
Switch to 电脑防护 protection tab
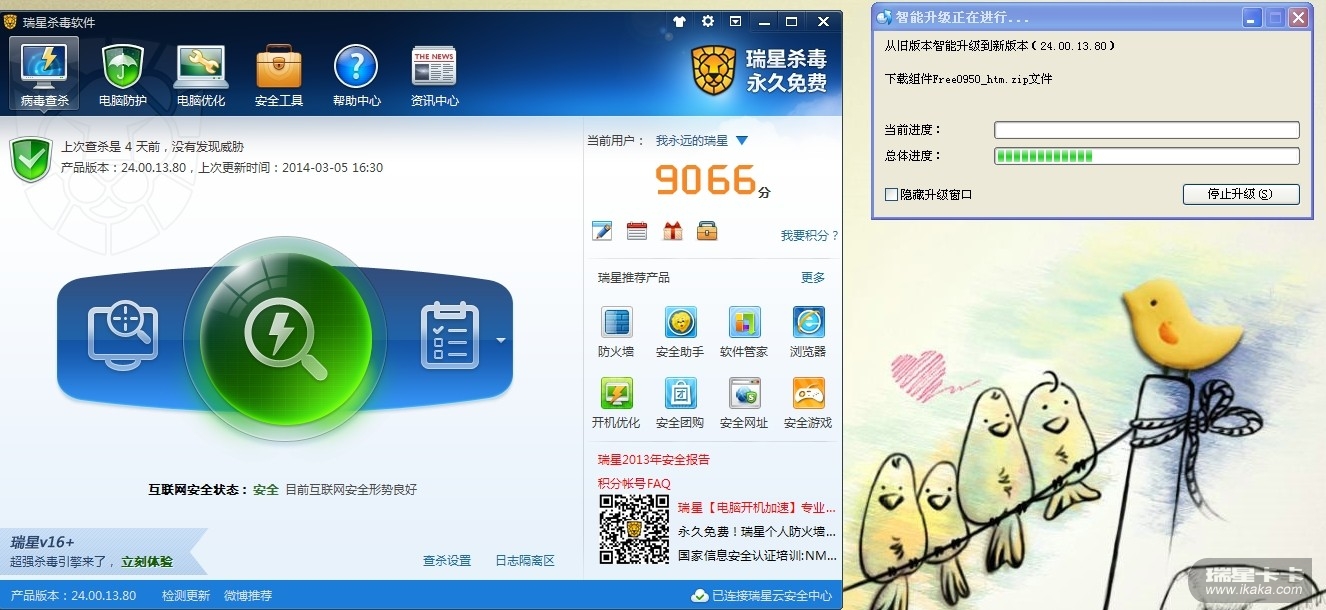123,73
